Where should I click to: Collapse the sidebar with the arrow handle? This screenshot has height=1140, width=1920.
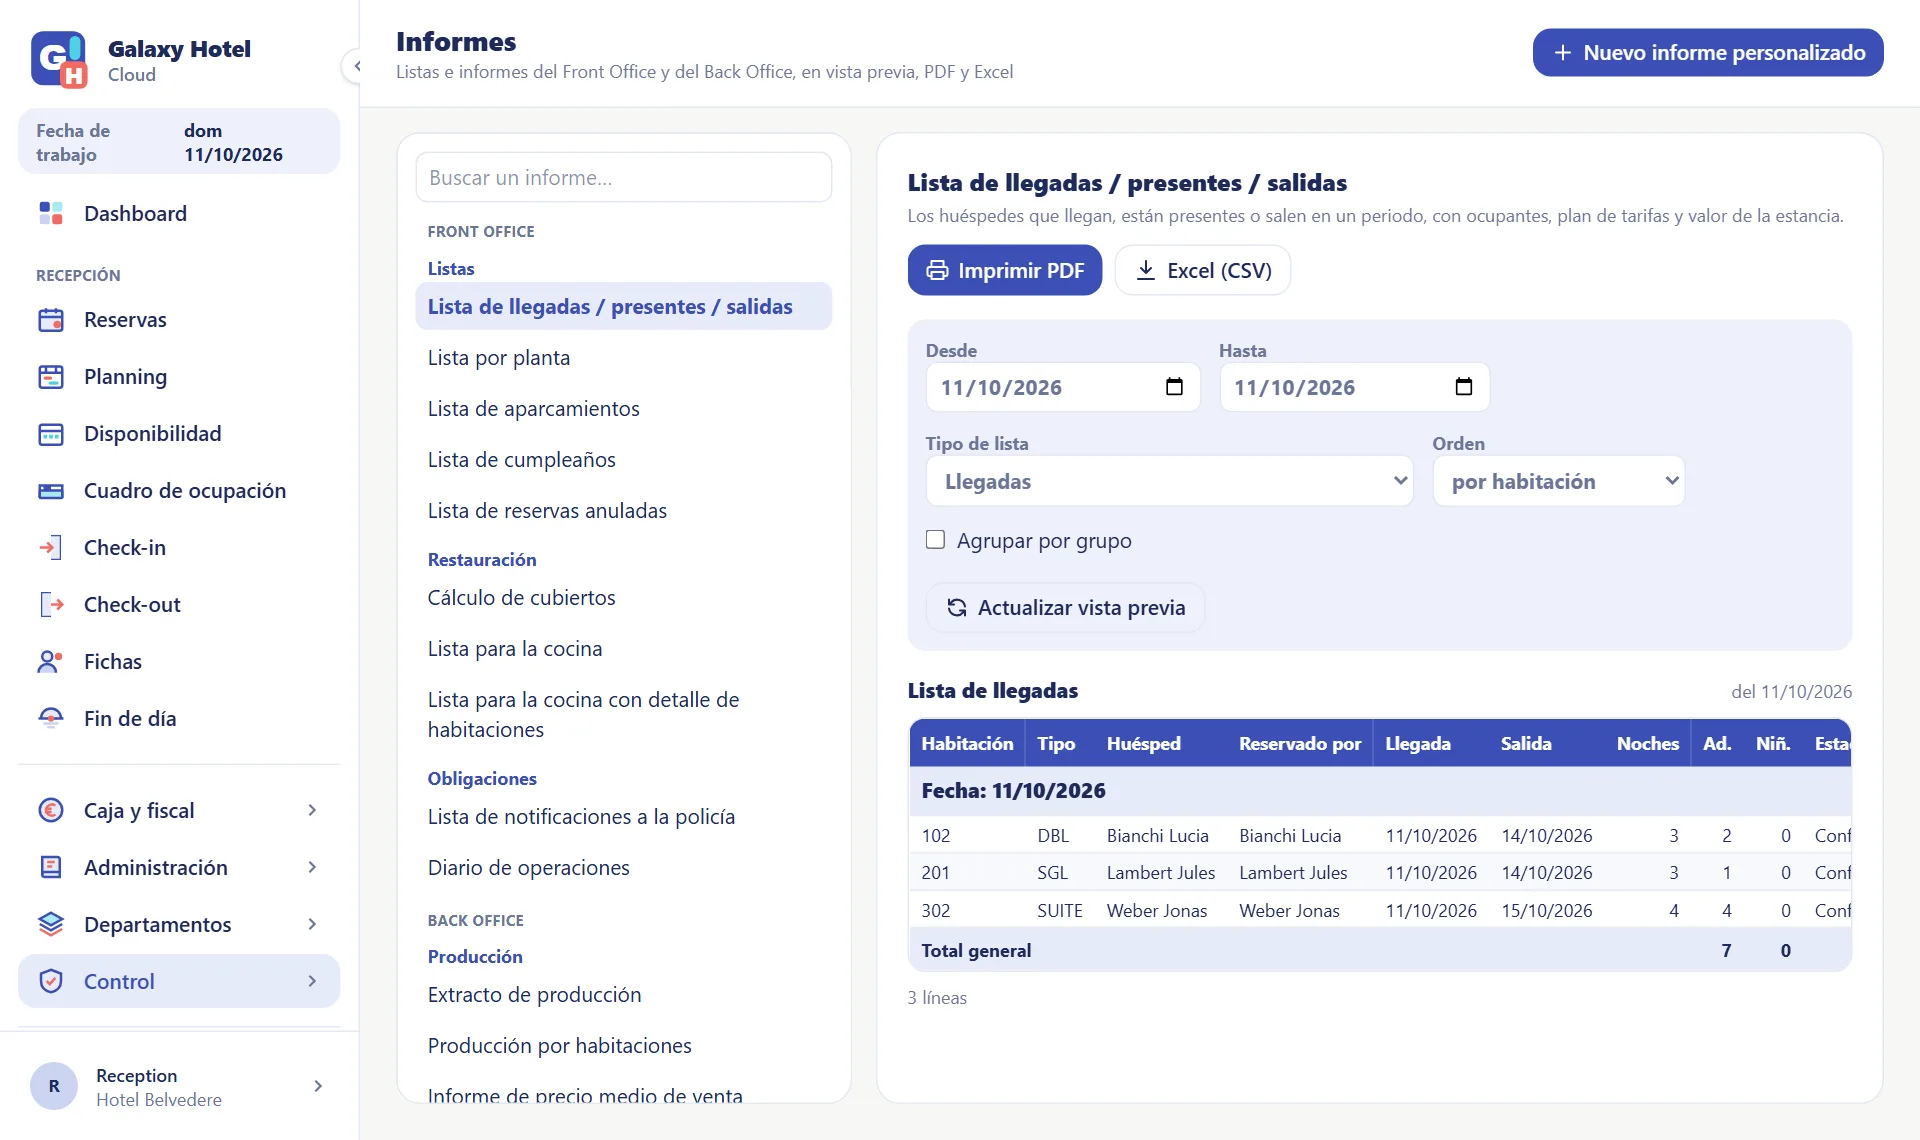[x=356, y=66]
